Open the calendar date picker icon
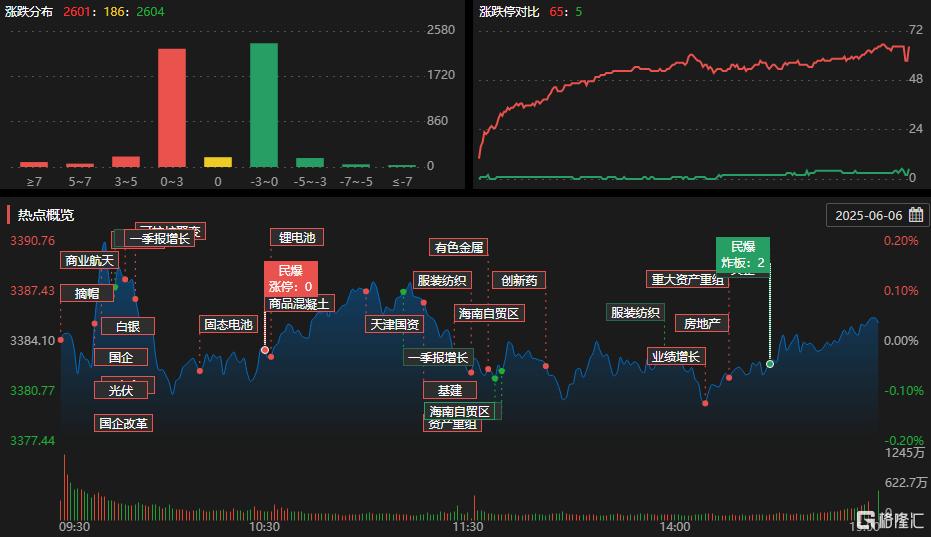931x537 pixels. coord(915,215)
